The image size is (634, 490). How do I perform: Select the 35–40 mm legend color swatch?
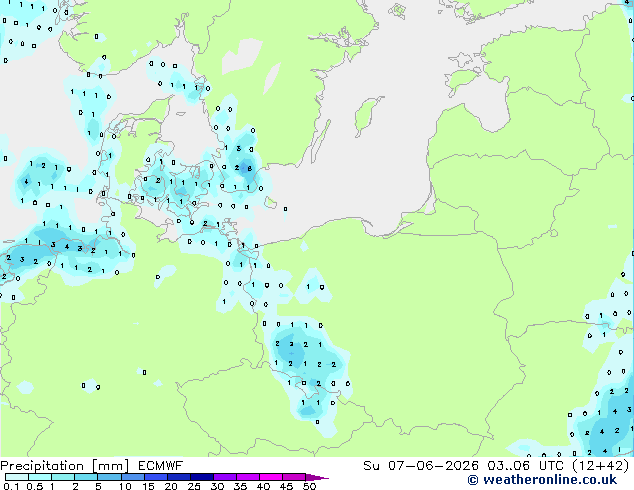click(248, 477)
